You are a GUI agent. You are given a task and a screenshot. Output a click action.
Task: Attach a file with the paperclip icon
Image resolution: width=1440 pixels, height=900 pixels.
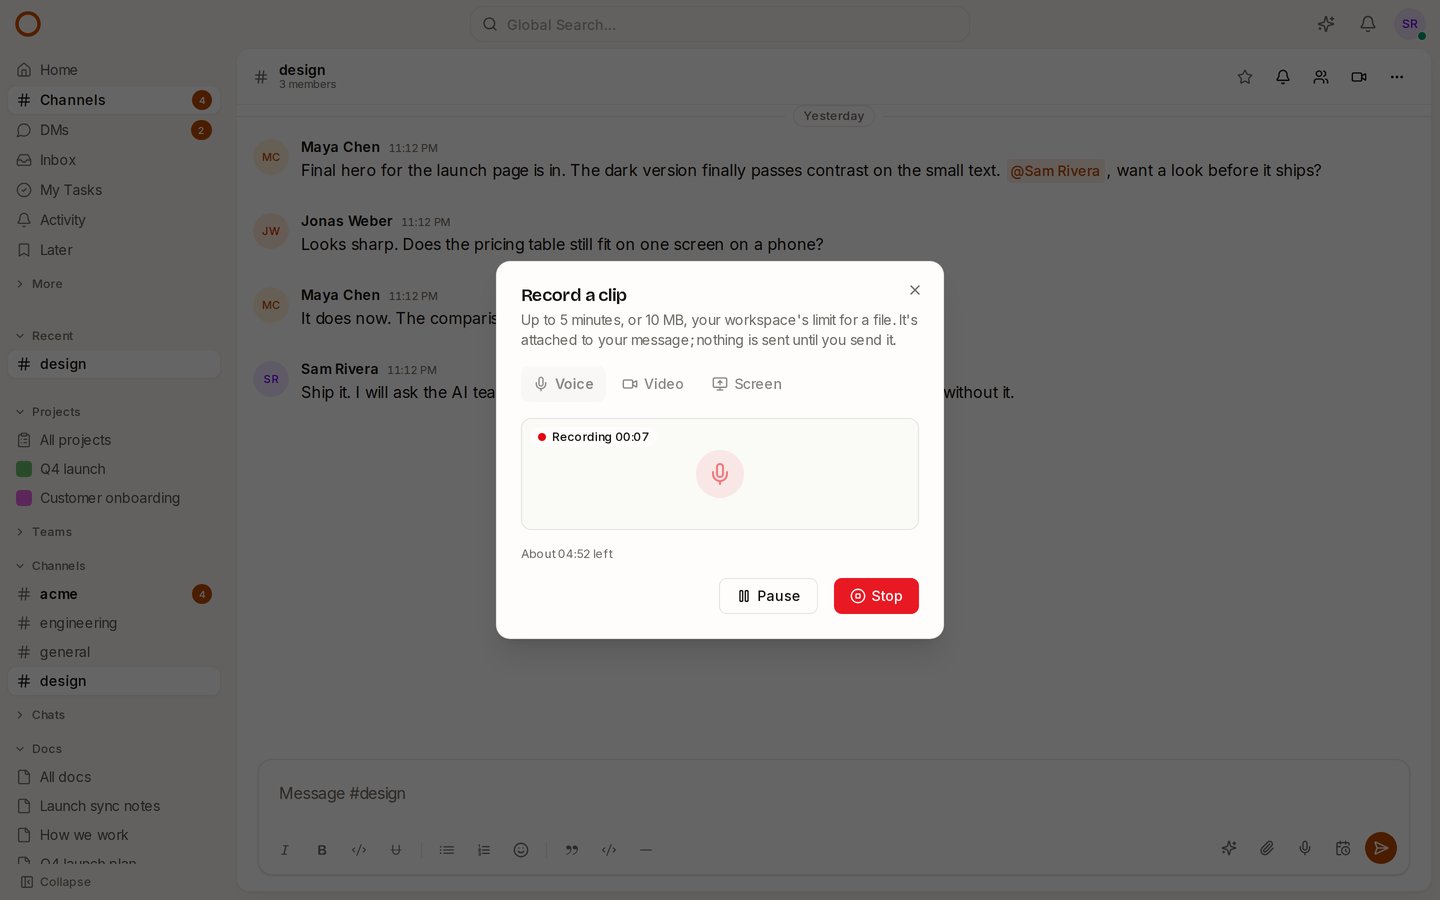coord(1267,848)
